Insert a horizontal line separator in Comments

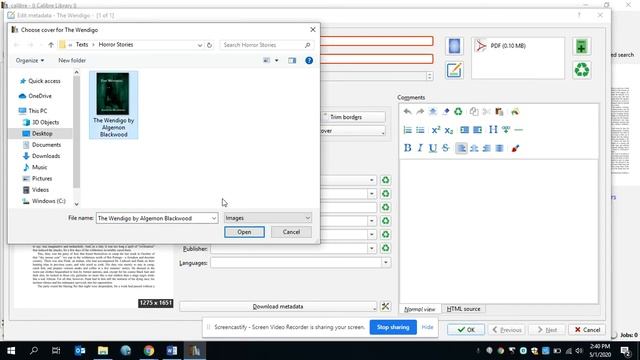tap(518, 130)
